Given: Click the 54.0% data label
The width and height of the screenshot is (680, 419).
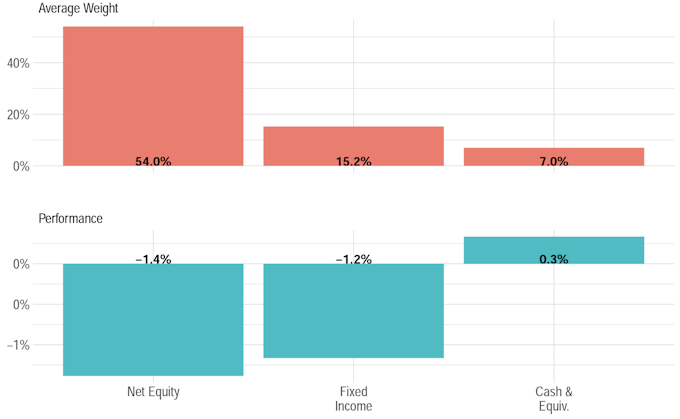Looking at the screenshot, I should (153, 161).
